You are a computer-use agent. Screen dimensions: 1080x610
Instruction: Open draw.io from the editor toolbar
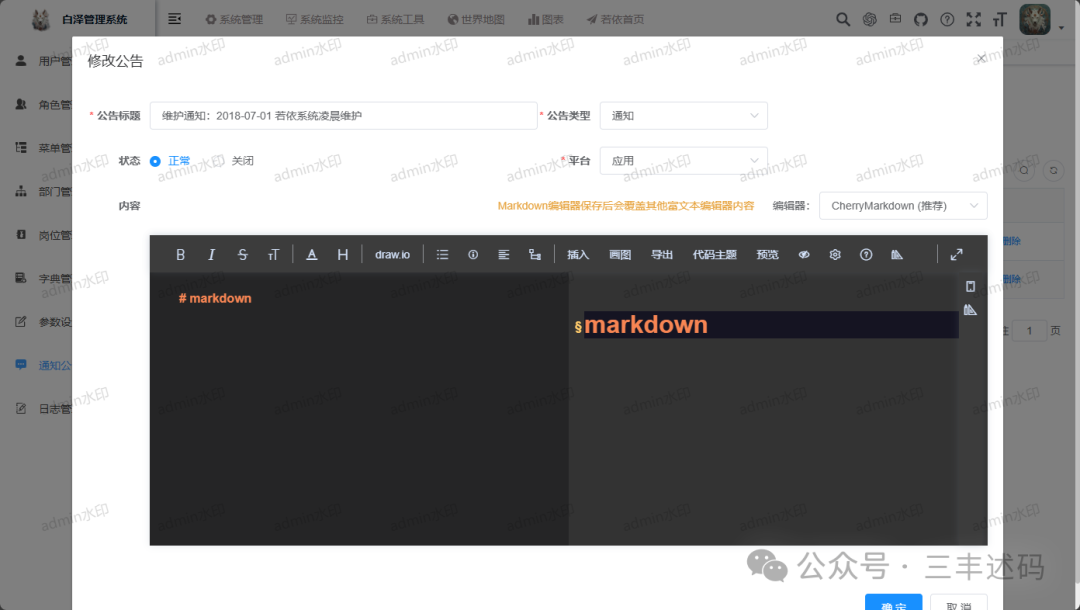393,255
